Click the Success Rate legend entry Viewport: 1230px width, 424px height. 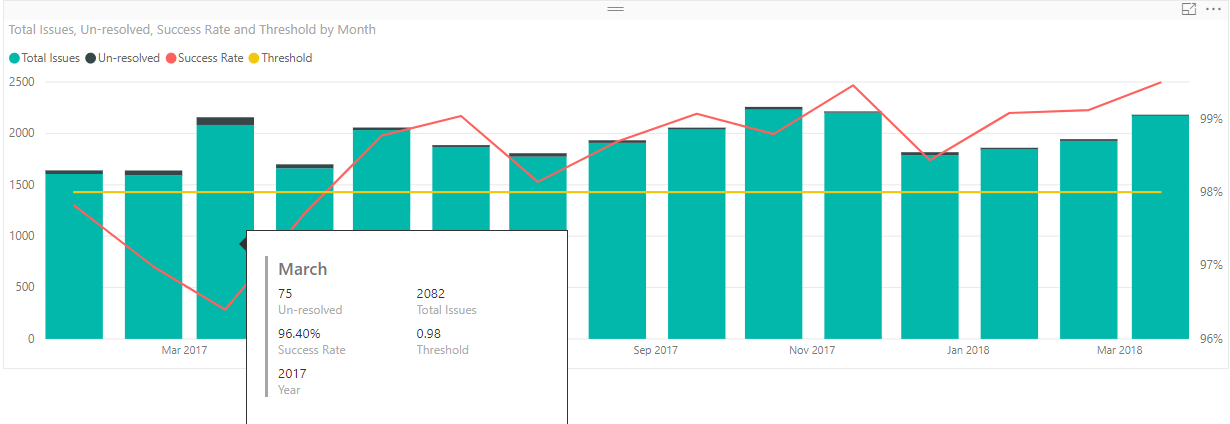[205, 58]
